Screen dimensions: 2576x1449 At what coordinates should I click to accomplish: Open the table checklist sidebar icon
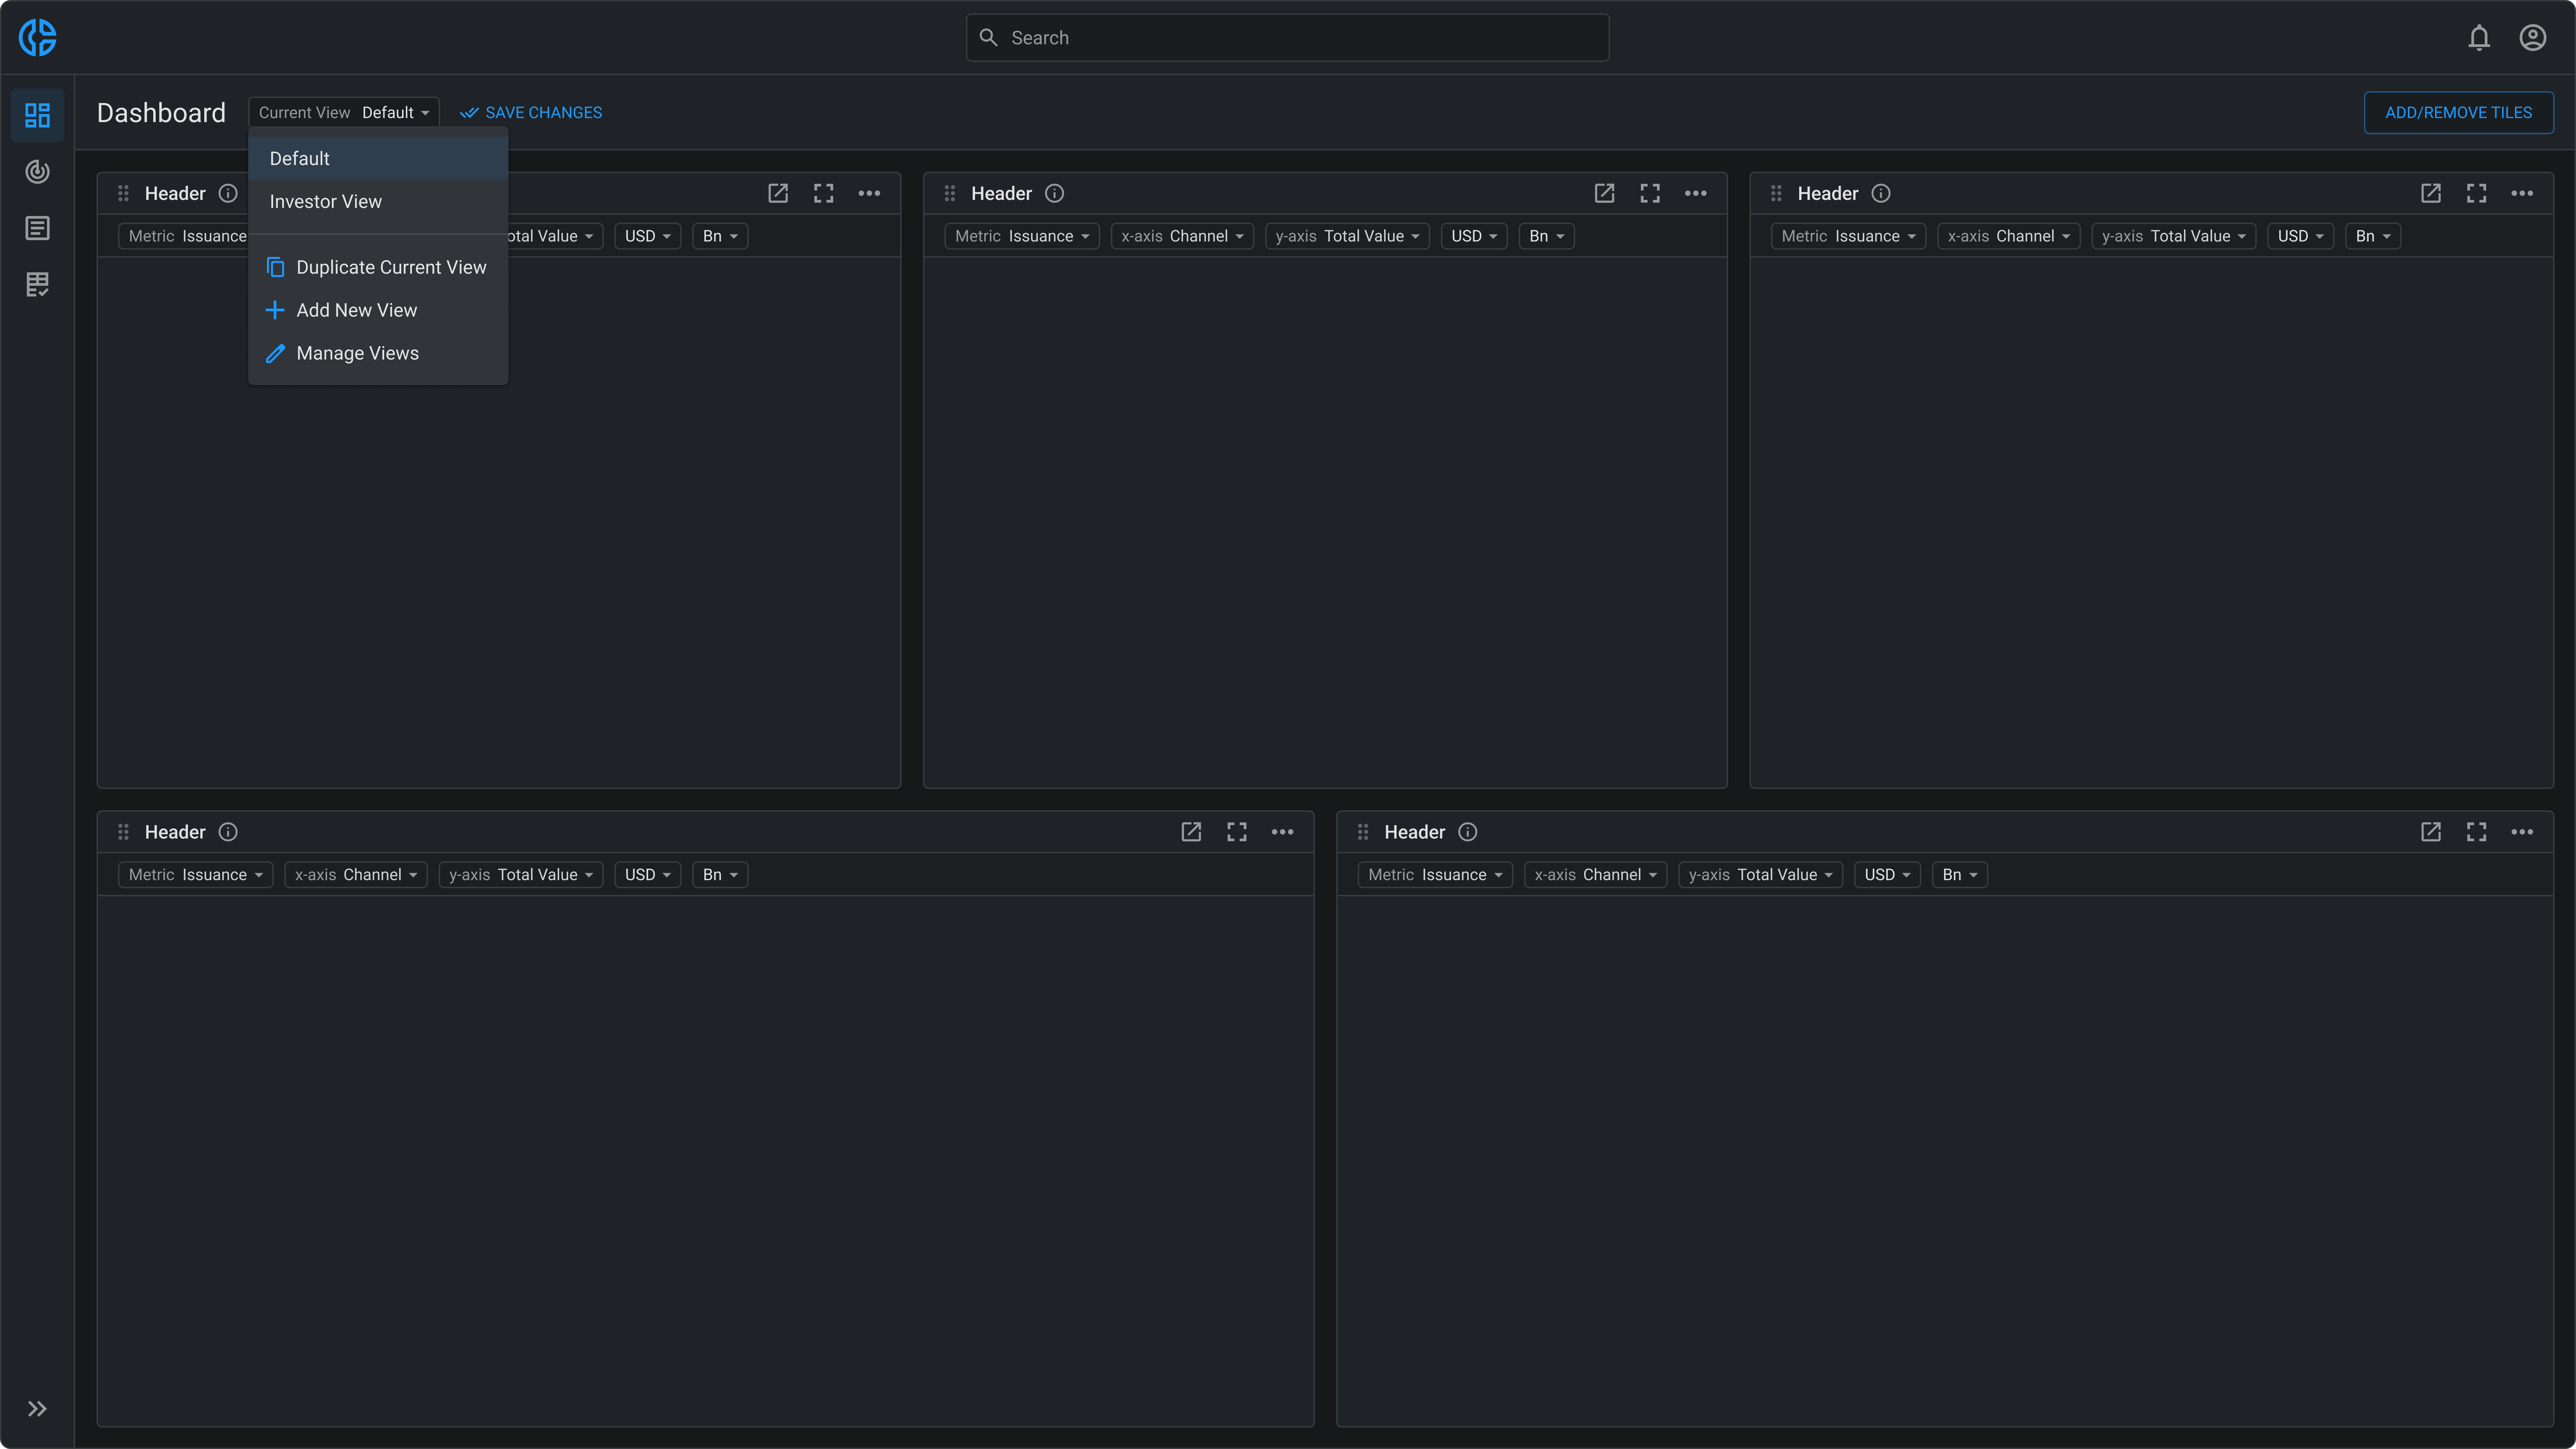tap(37, 285)
